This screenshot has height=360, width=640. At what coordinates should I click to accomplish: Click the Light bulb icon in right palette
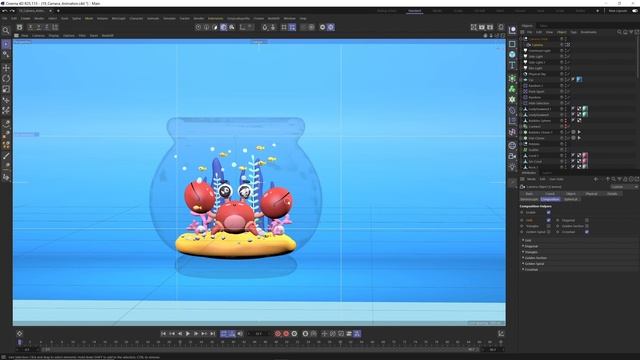coord(512,167)
